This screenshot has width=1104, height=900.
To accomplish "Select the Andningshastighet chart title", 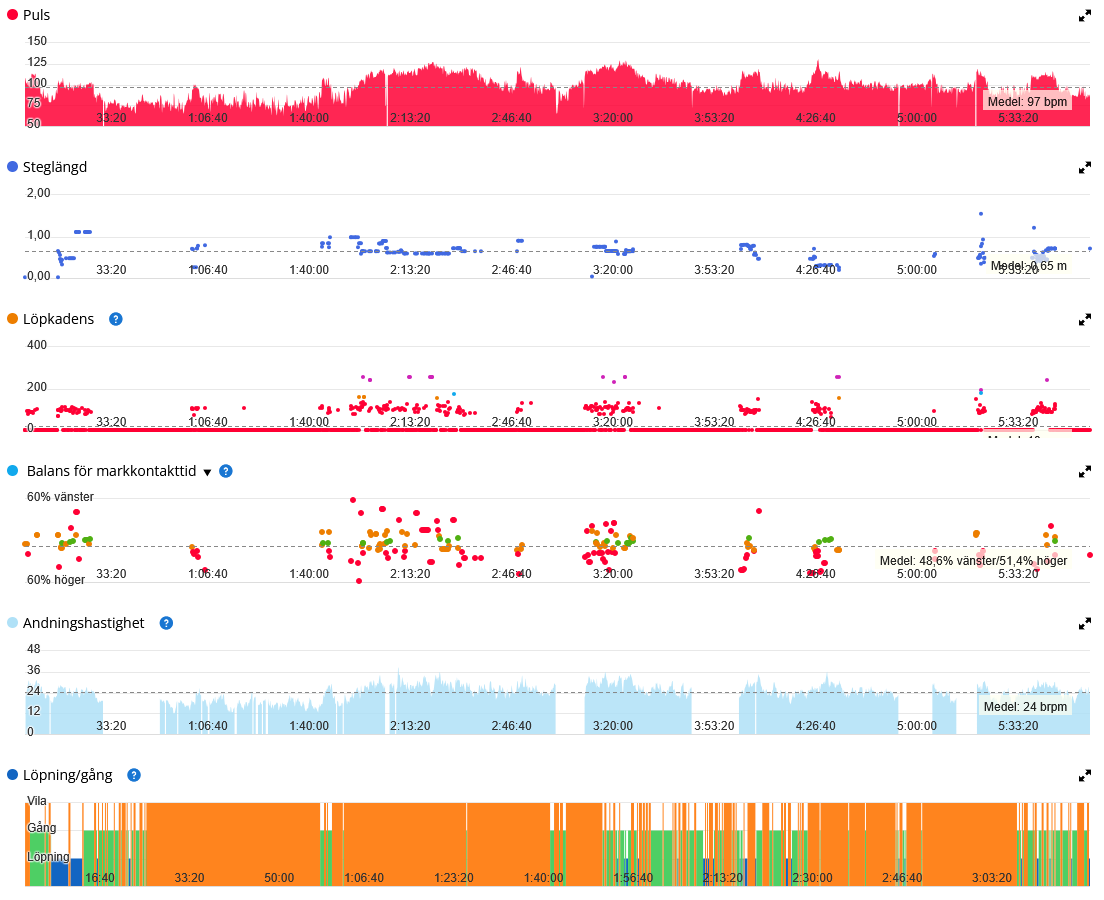I will [x=84, y=623].
